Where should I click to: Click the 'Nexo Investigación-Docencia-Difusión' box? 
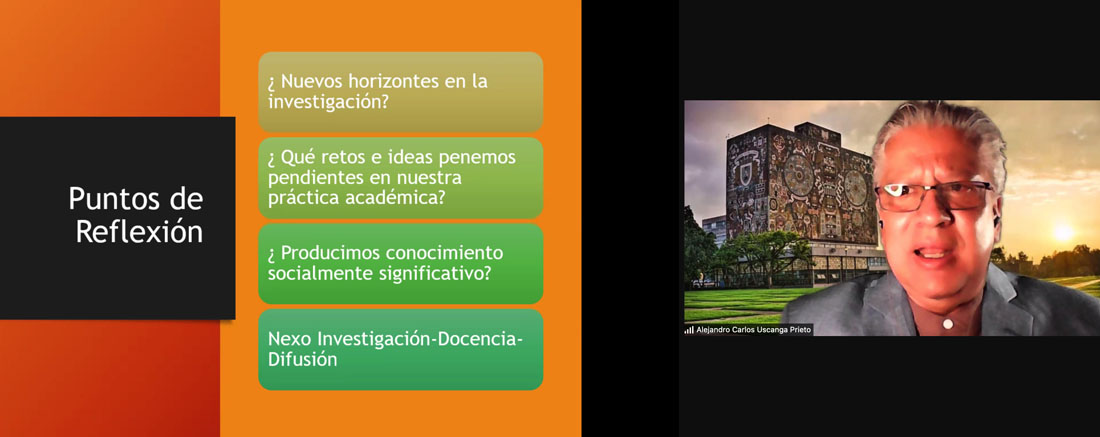(x=401, y=349)
